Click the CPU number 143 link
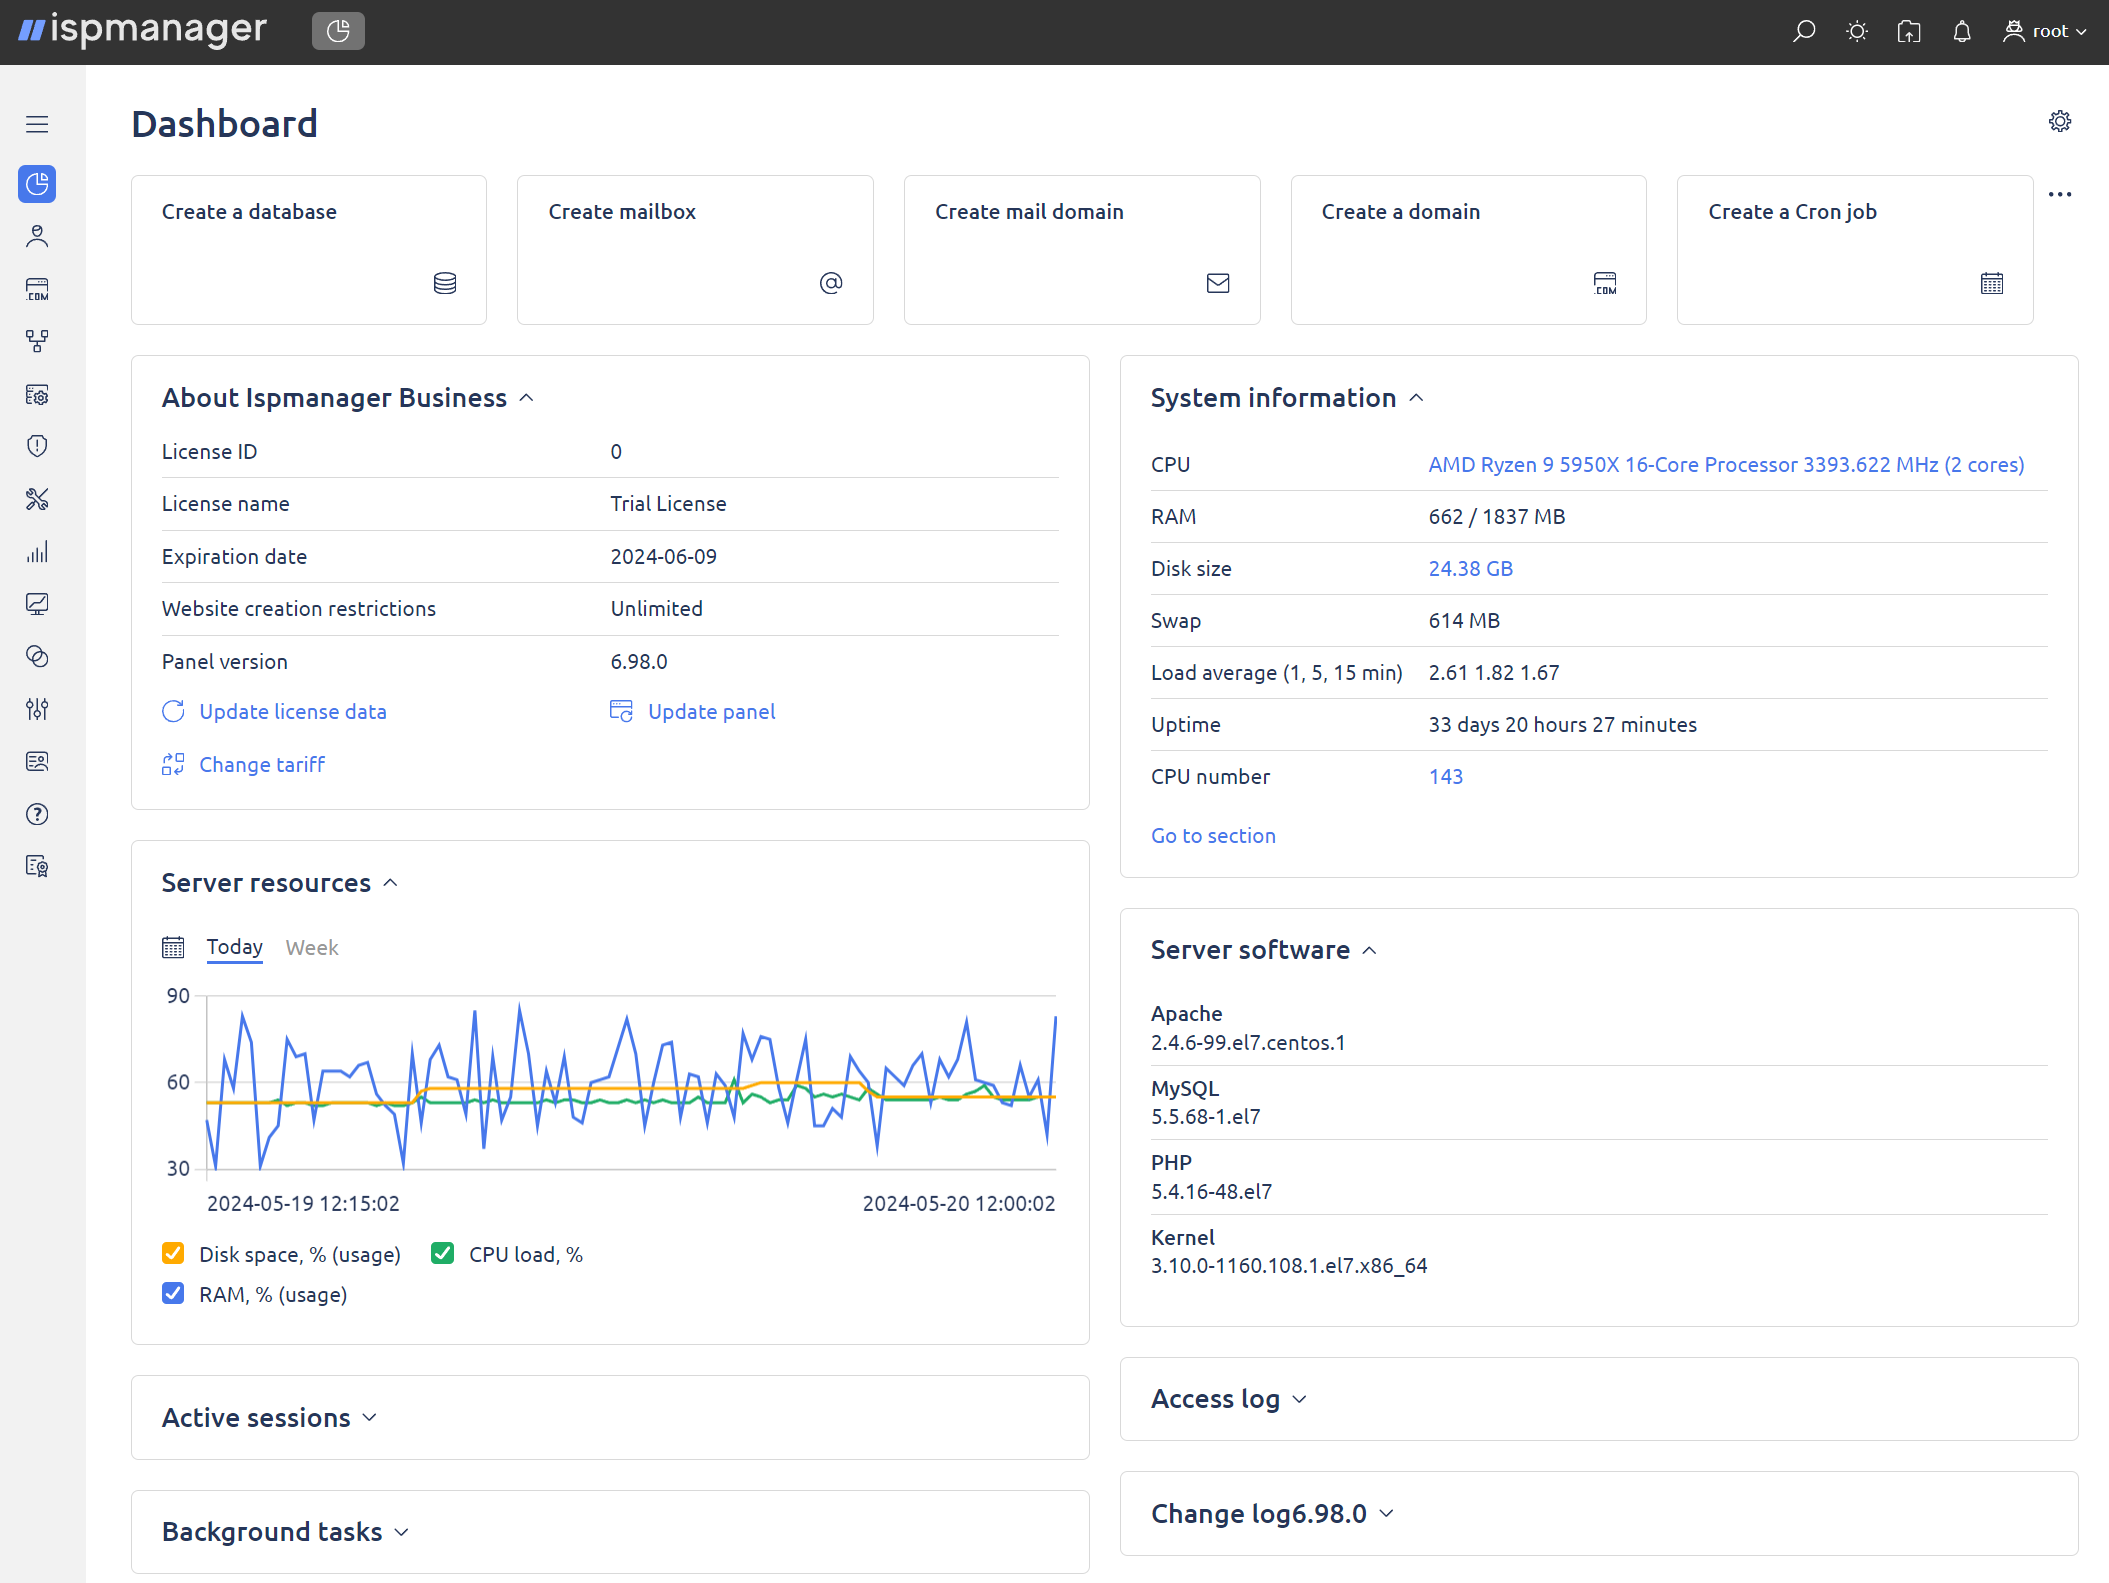 click(x=1445, y=777)
